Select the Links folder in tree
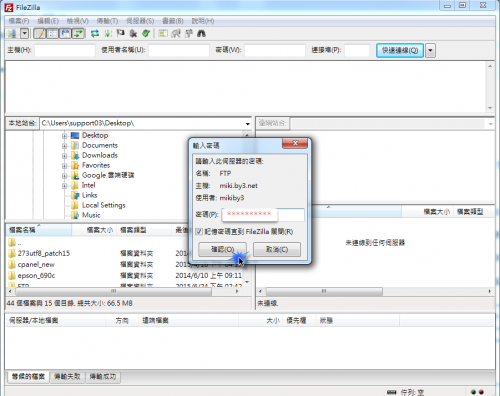 click(89, 195)
